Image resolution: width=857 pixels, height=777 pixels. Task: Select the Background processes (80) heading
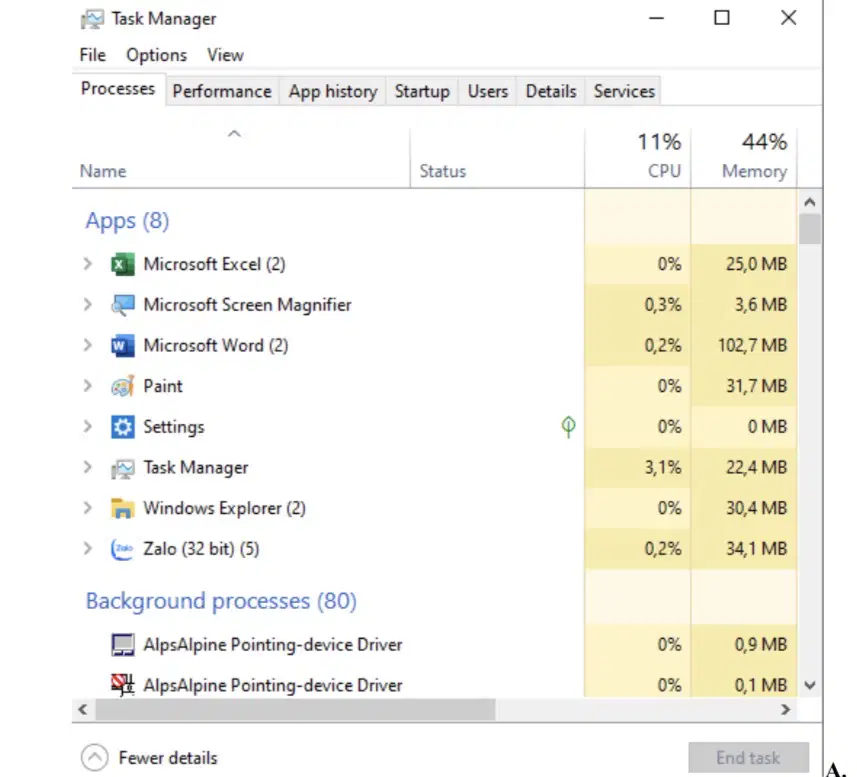coord(221,601)
